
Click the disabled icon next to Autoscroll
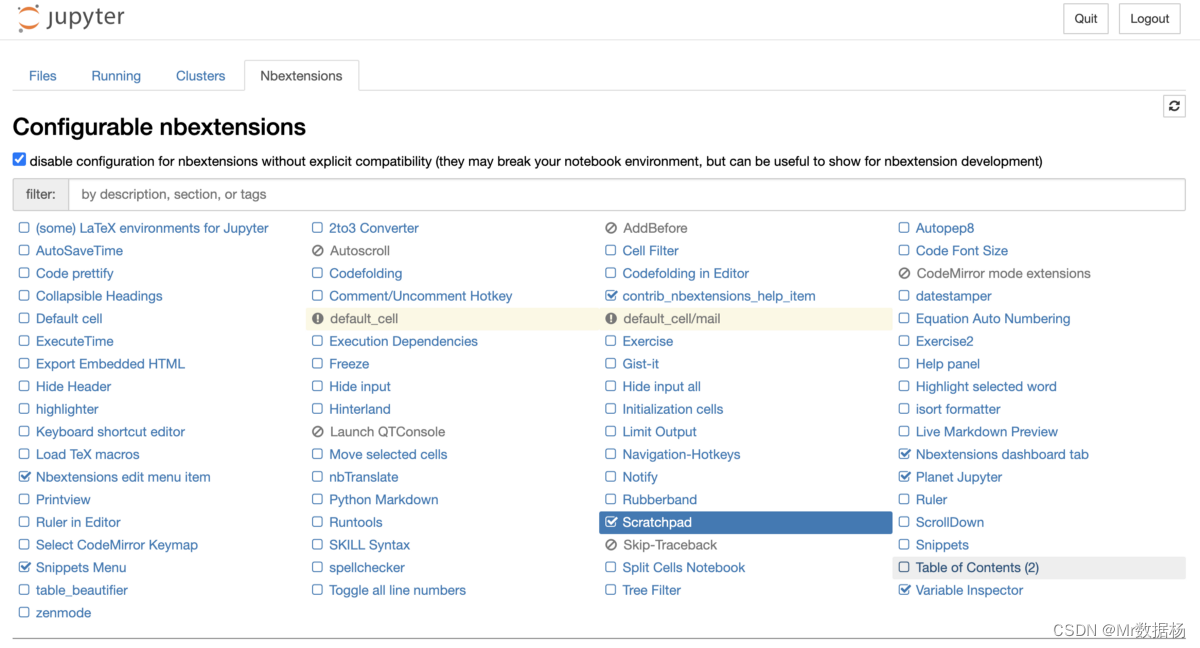point(318,251)
